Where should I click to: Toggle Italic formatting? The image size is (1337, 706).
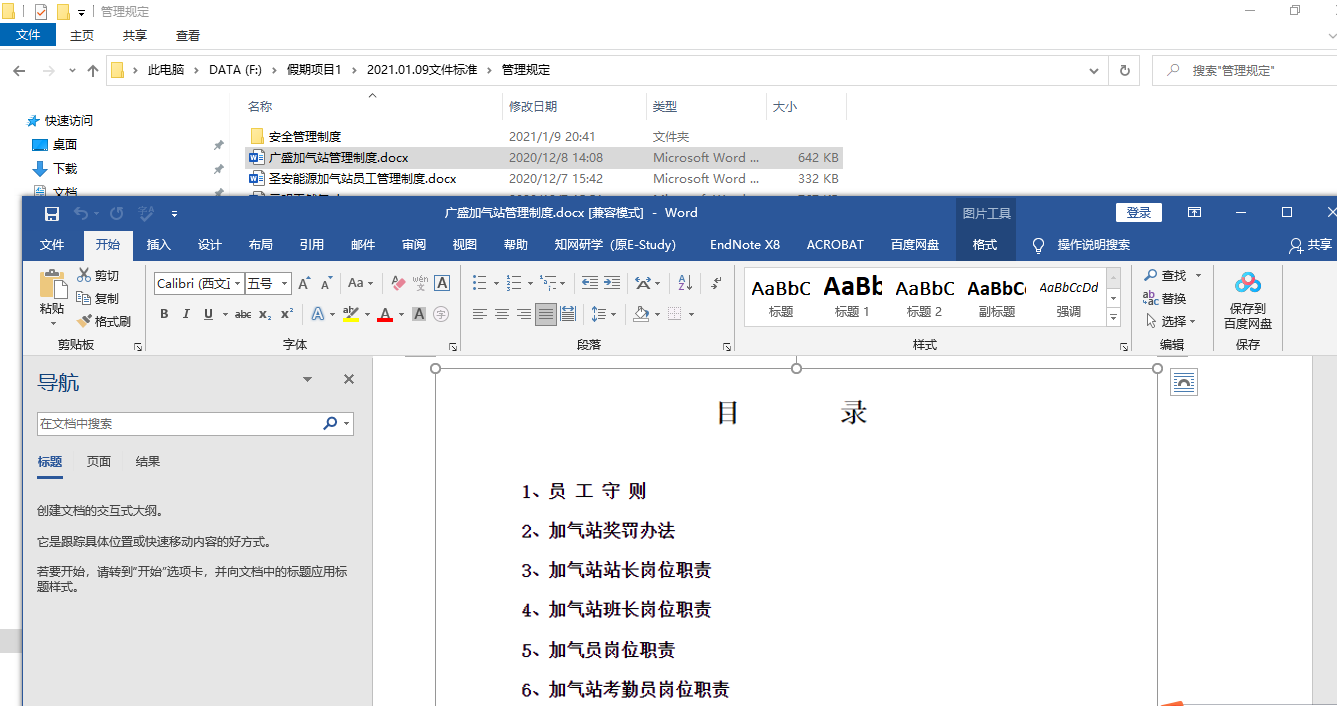(186, 314)
